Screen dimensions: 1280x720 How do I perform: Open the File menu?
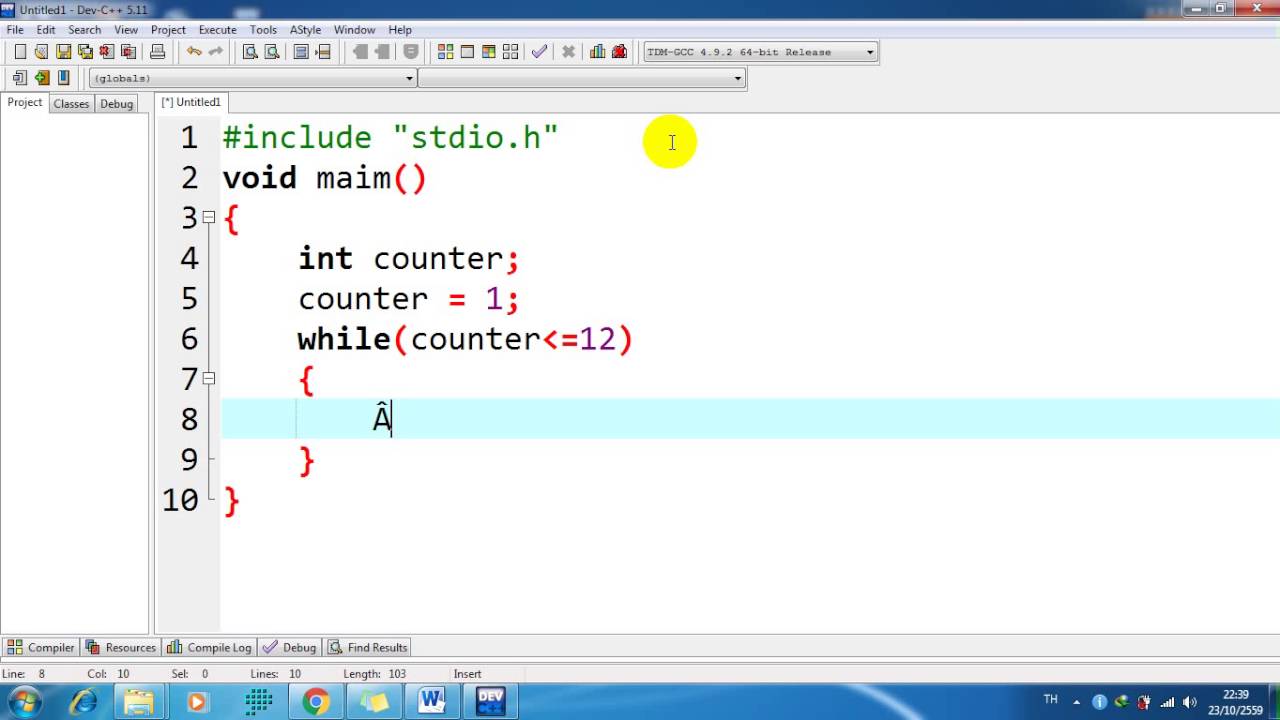15,30
